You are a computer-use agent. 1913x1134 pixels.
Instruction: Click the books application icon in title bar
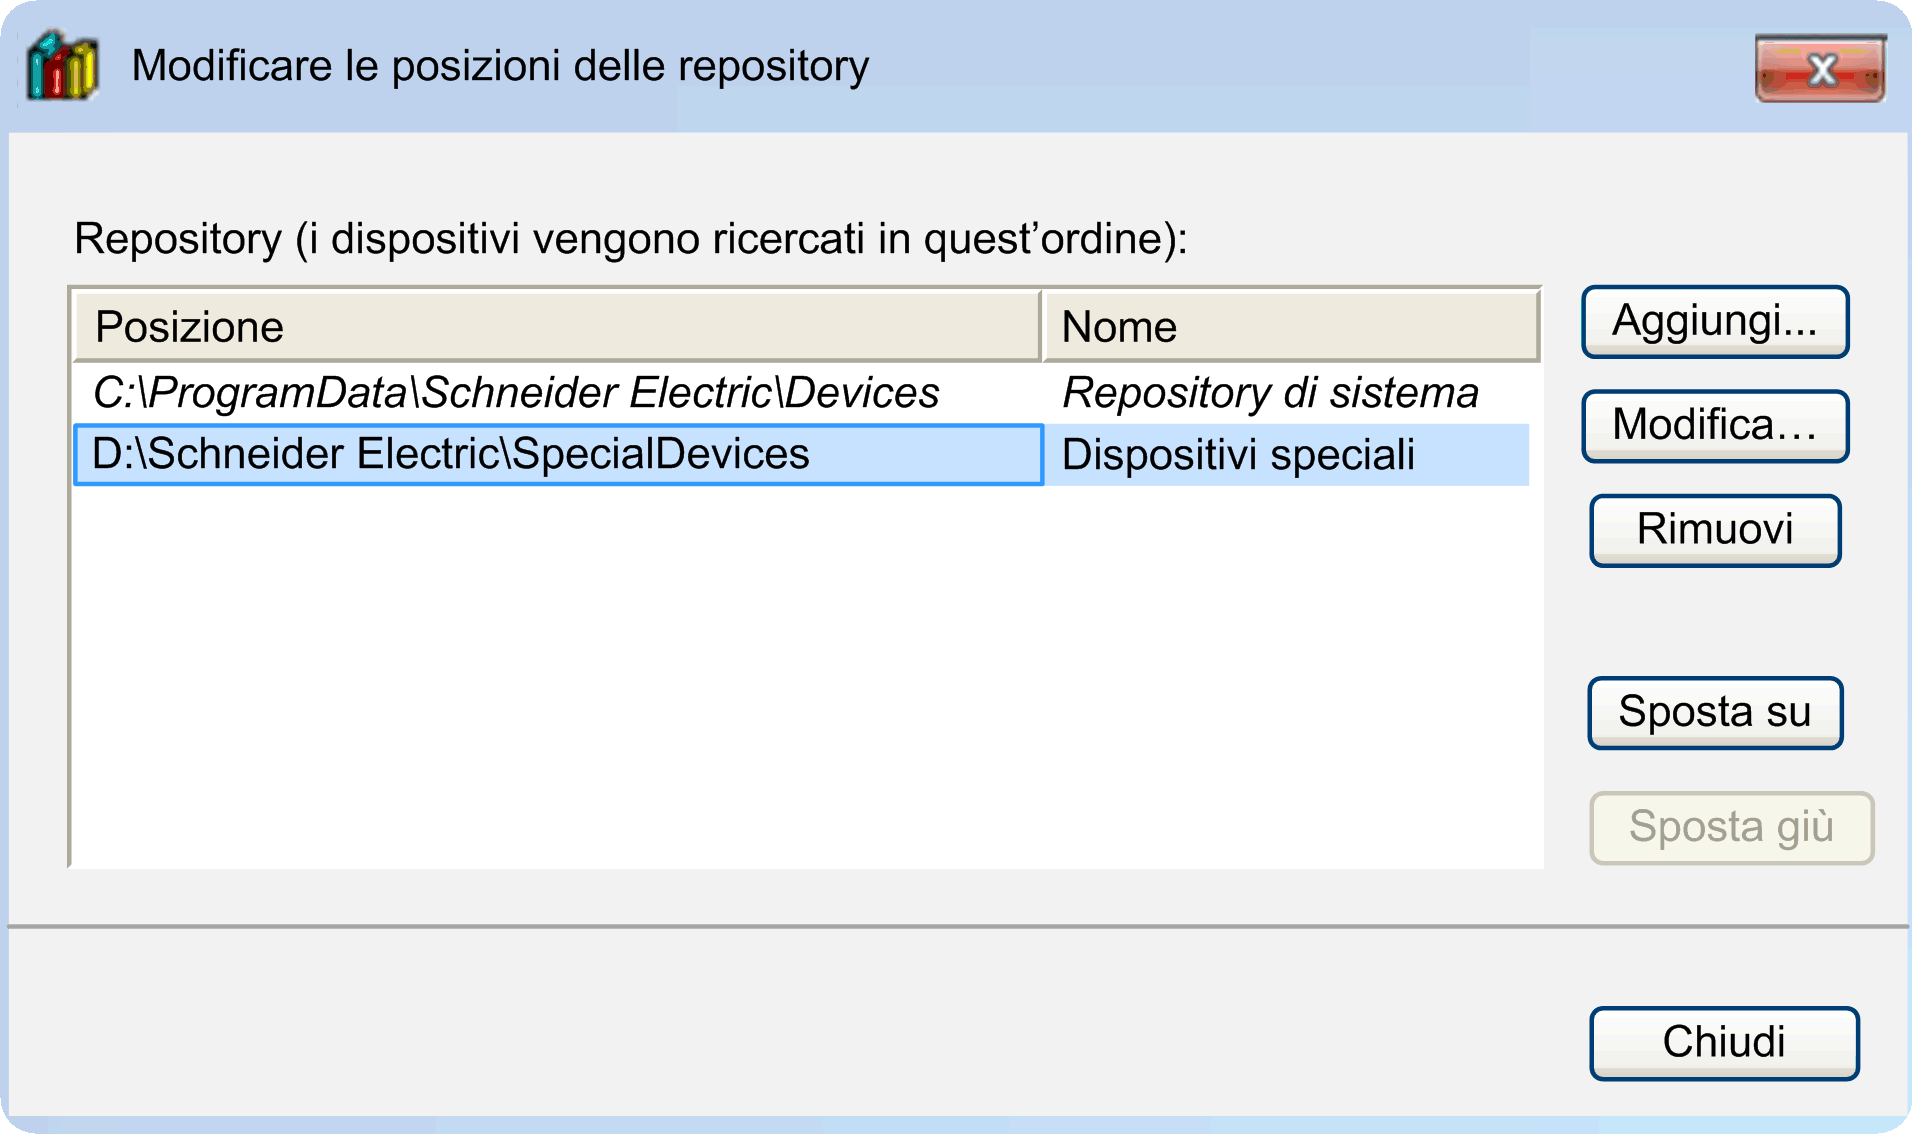62,67
